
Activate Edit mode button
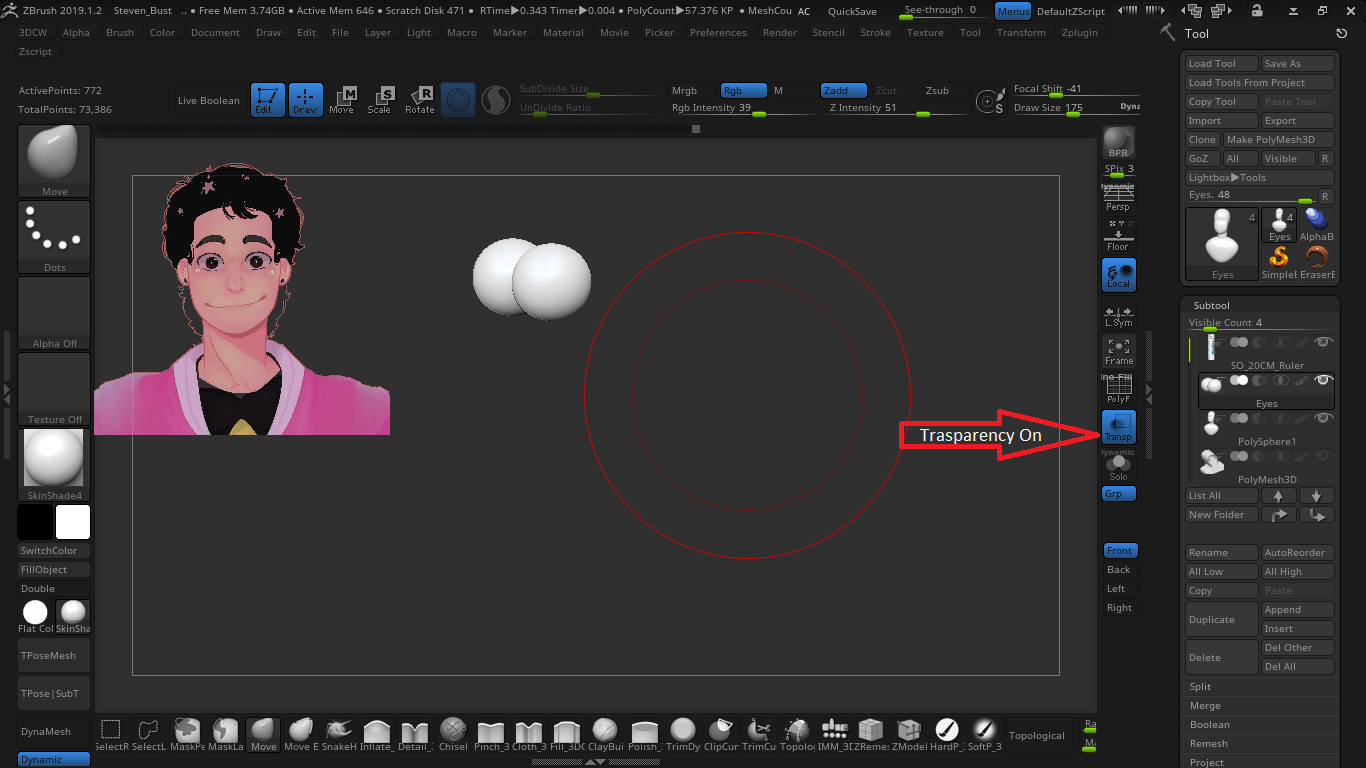point(267,99)
